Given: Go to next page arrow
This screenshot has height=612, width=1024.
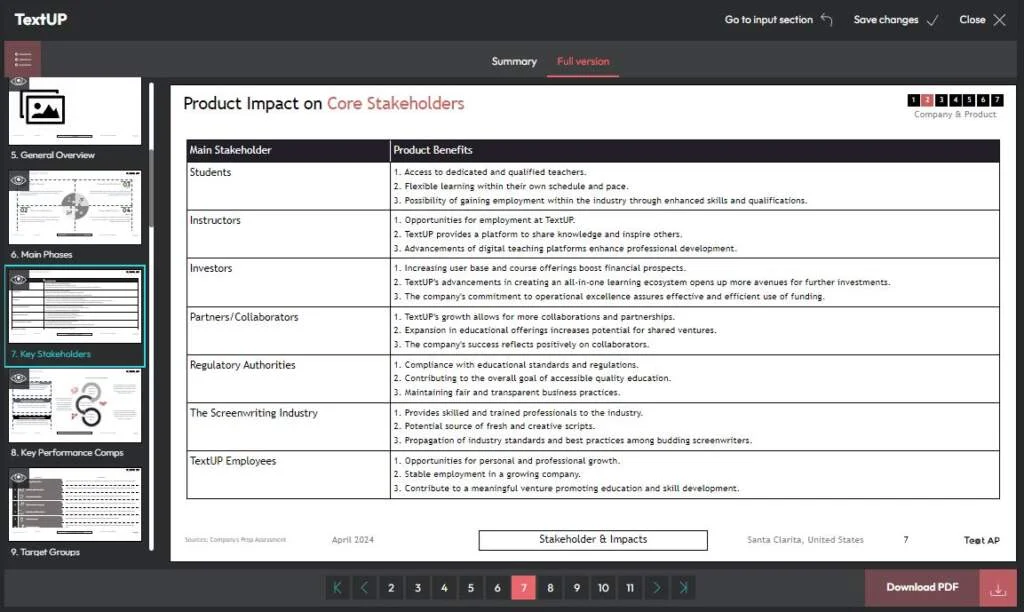Looking at the screenshot, I should pyautogui.click(x=657, y=588).
